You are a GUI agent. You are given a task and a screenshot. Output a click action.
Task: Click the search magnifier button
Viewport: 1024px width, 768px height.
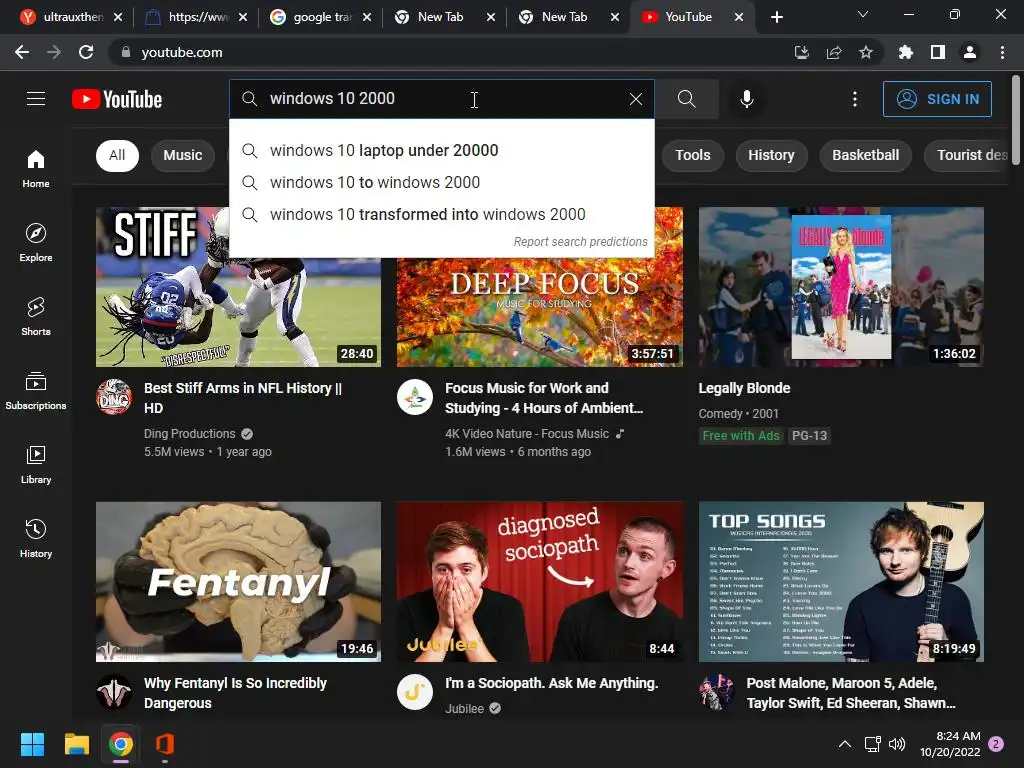pos(686,99)
